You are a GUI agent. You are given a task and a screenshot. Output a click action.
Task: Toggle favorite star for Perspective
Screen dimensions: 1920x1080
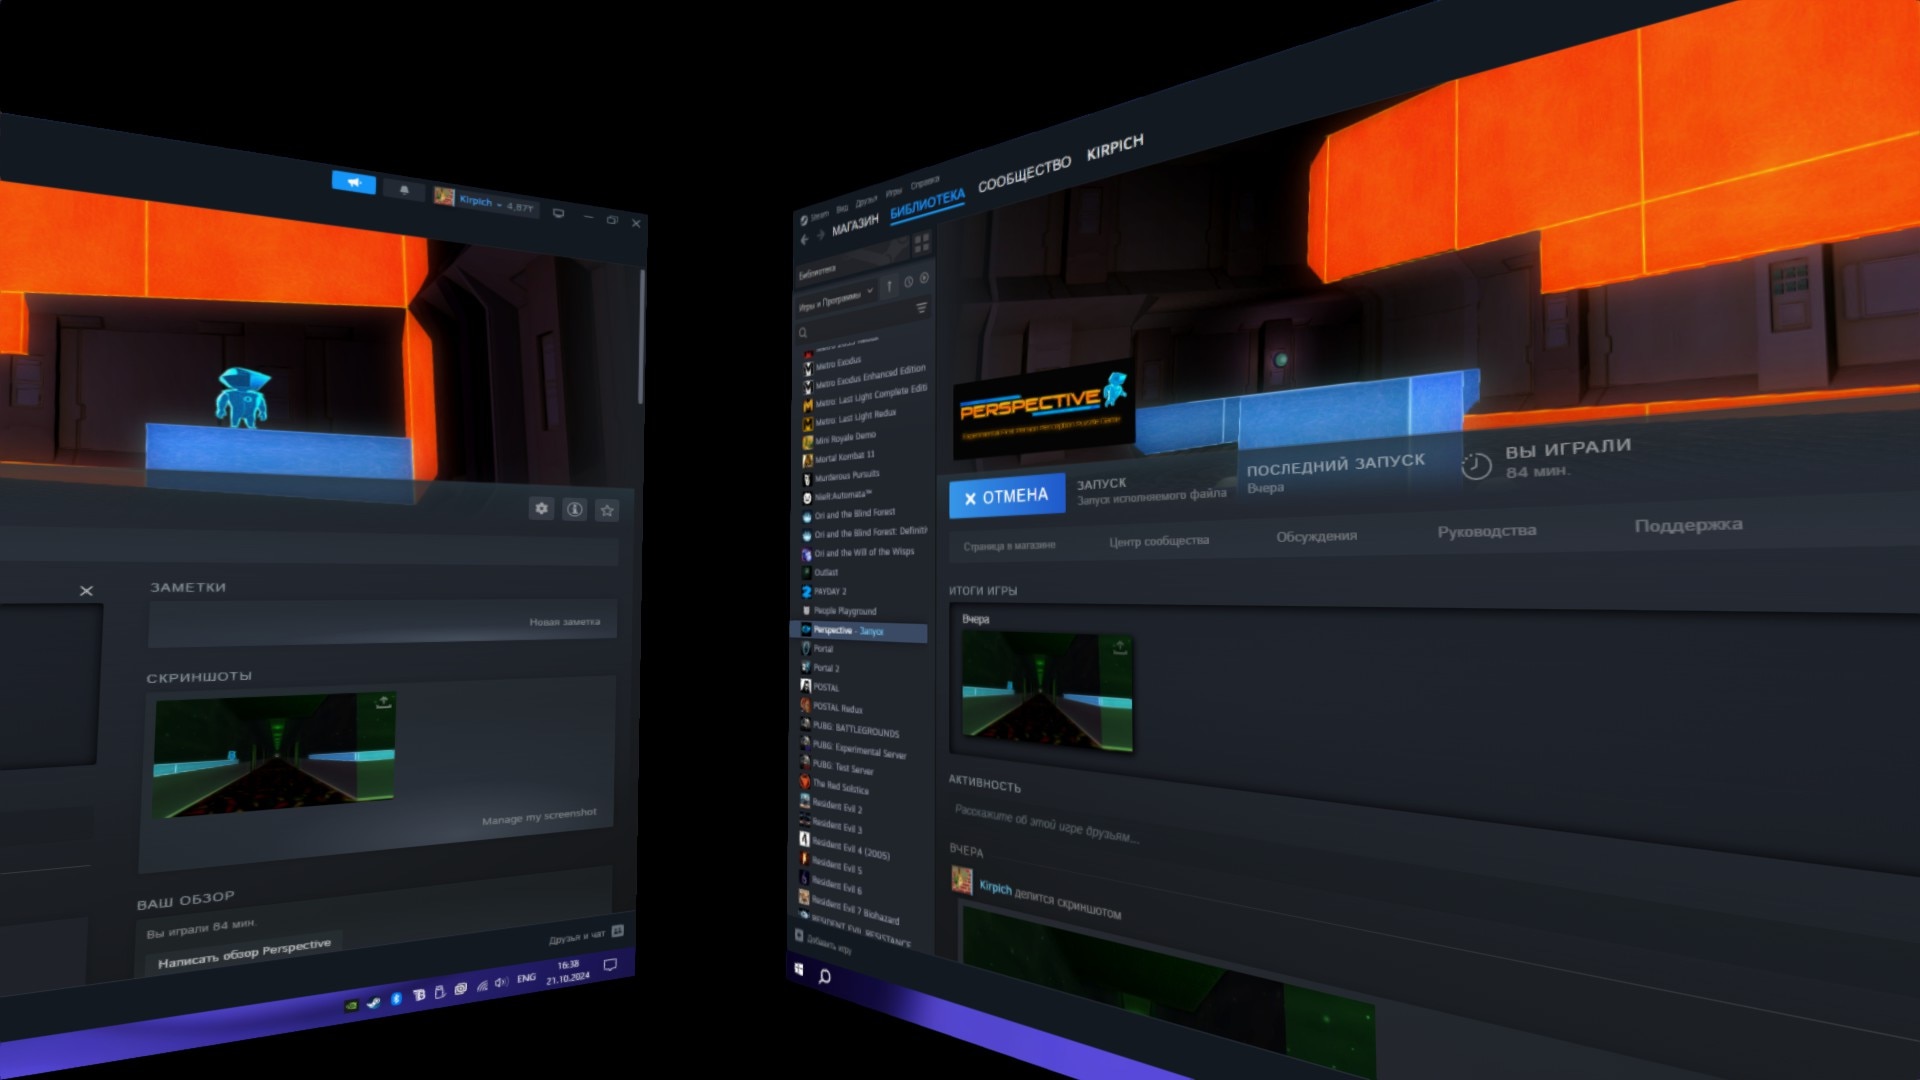[x=607, y=510]
